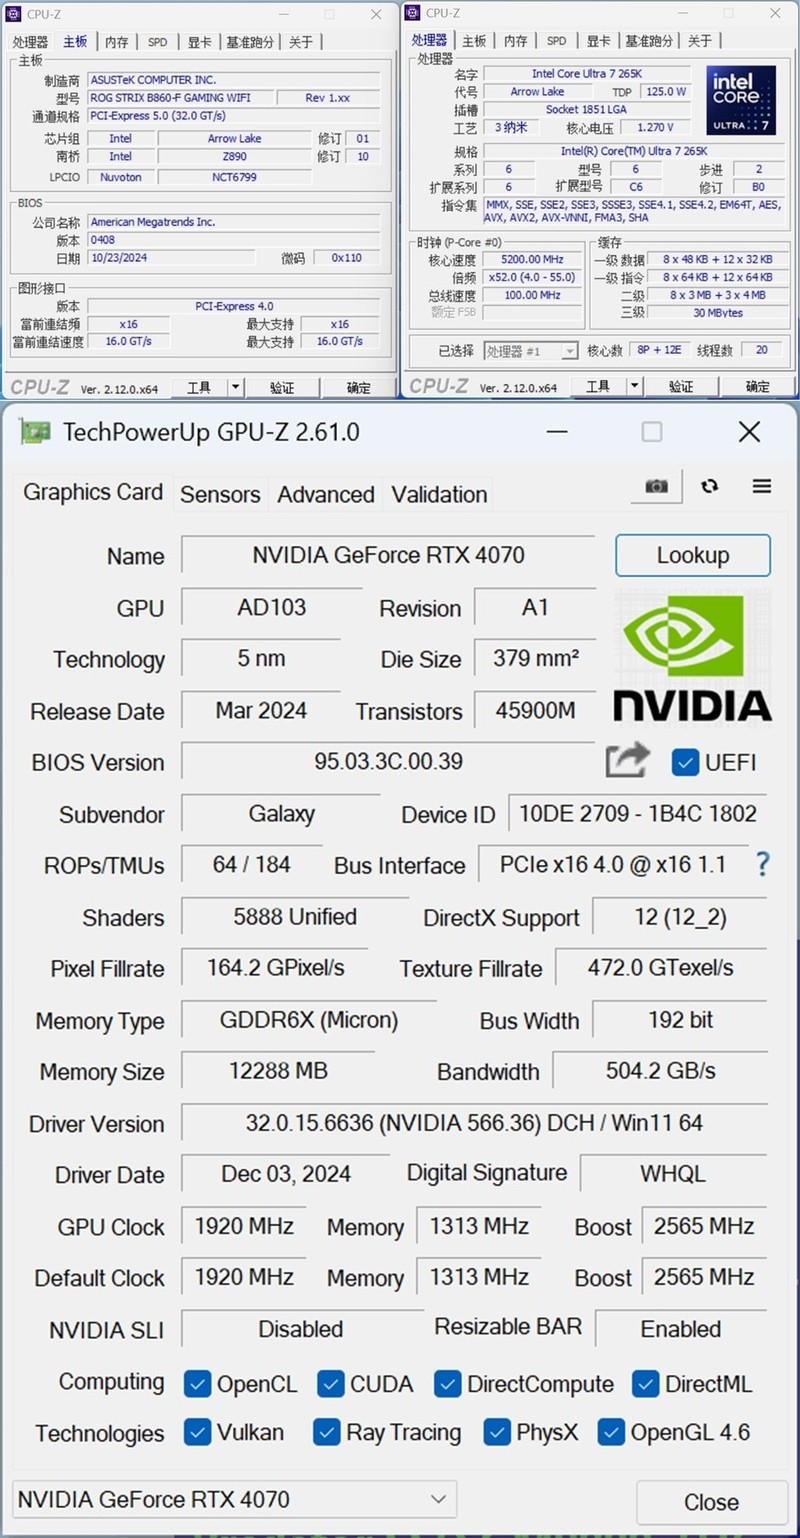Click the CPU-Z icon in left window titlebar

tap(14, 14)
